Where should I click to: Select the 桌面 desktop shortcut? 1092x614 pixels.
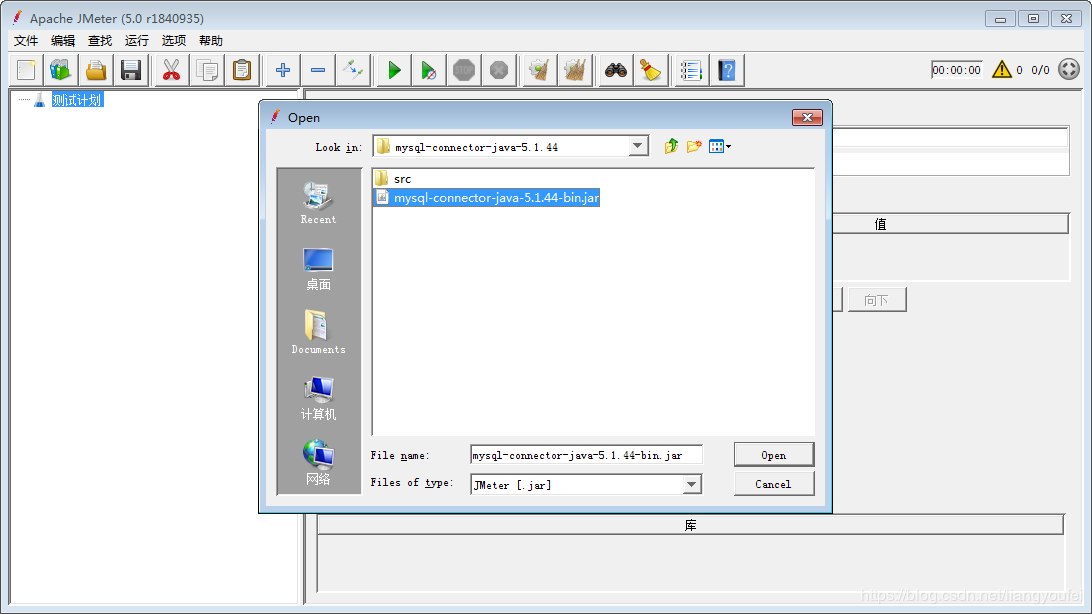[x=318, y=269]
